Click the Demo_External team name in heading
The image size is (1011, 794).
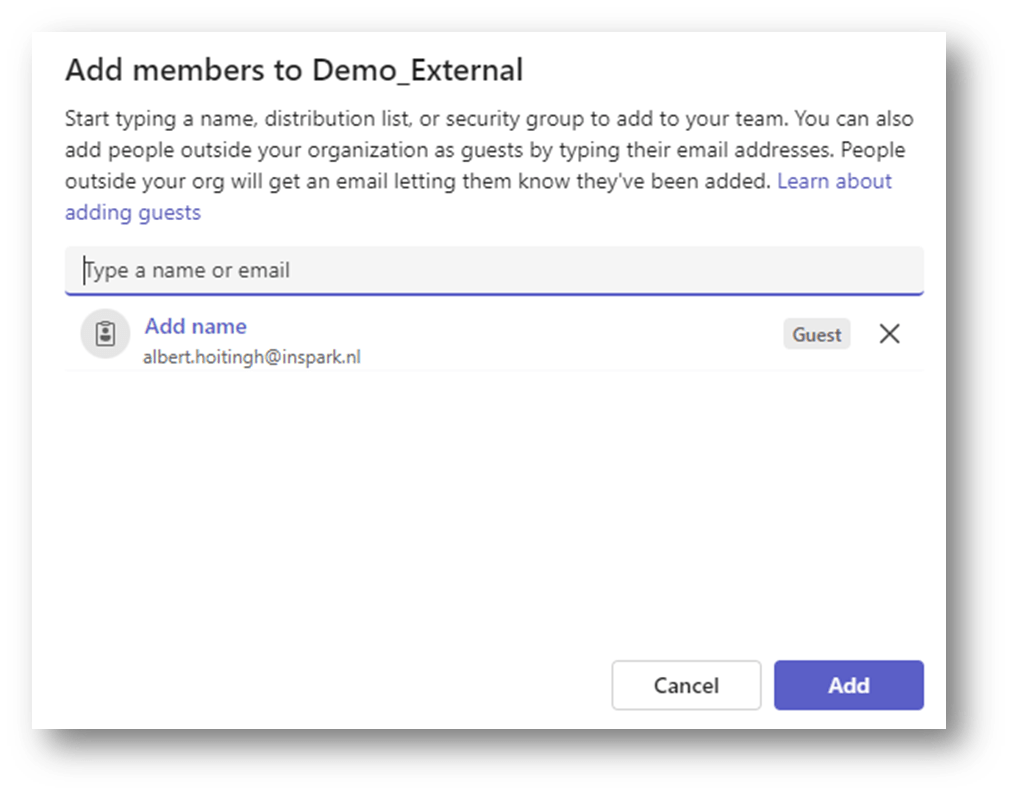pyautogui.click(x=417, y=70)
